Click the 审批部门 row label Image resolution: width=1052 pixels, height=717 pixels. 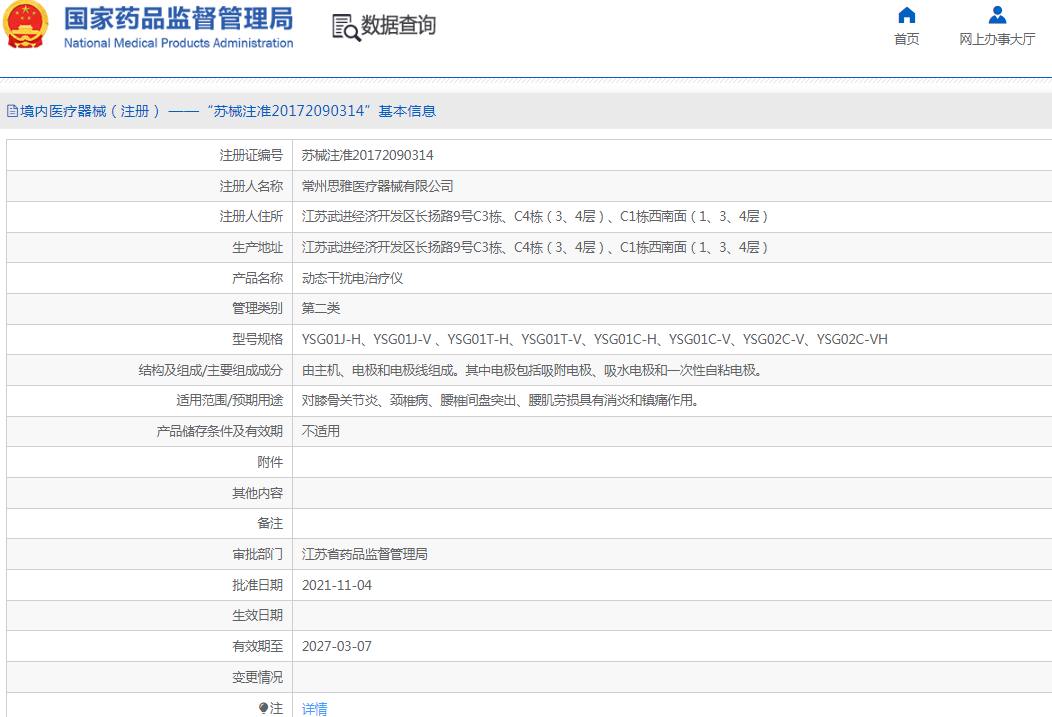tap(258, 554)
